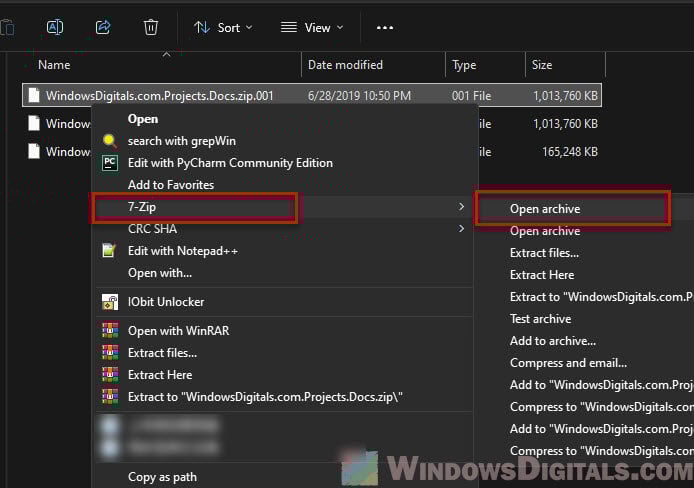Choose WinRAR Extract to "WindowsDigitals.com.Projects.Docs.zip\"

[265, 397]
